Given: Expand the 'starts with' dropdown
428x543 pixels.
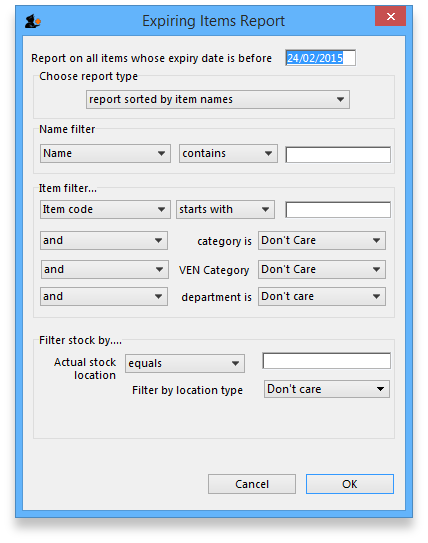Looking at the screenshot, I should coord(225,210).
